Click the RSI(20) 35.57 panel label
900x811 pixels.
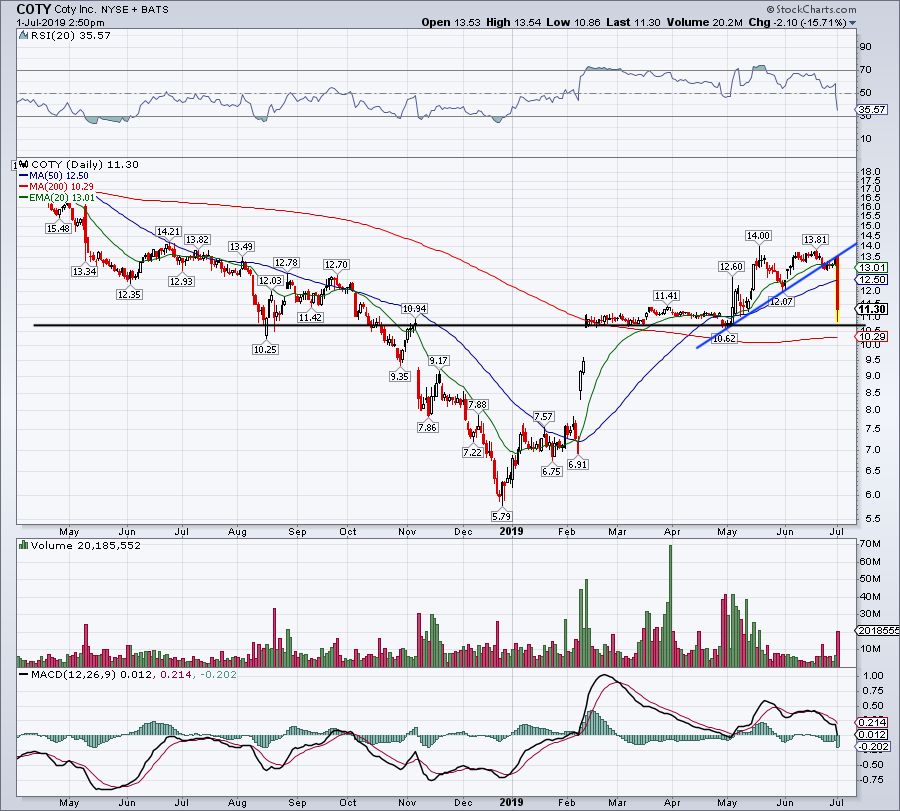coord(71,36)
